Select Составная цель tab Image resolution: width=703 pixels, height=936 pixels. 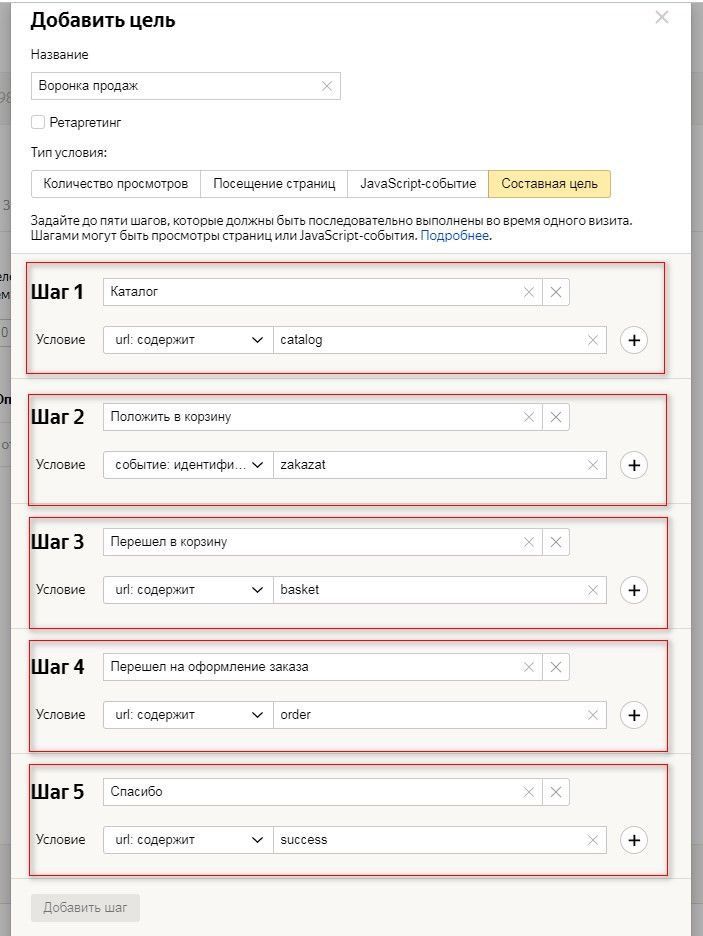click(x=549, y=184)
